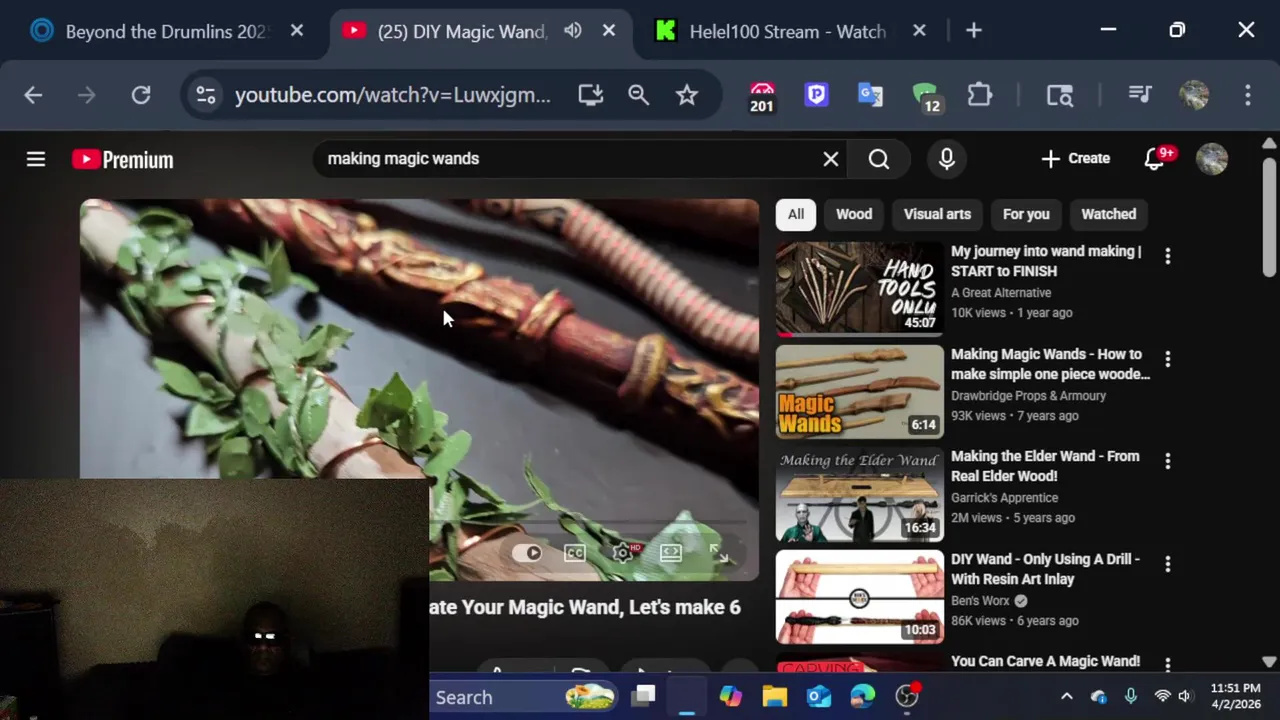Open a new browser tab
Viewport: 1280px width, 720px height.
[973, 31]
